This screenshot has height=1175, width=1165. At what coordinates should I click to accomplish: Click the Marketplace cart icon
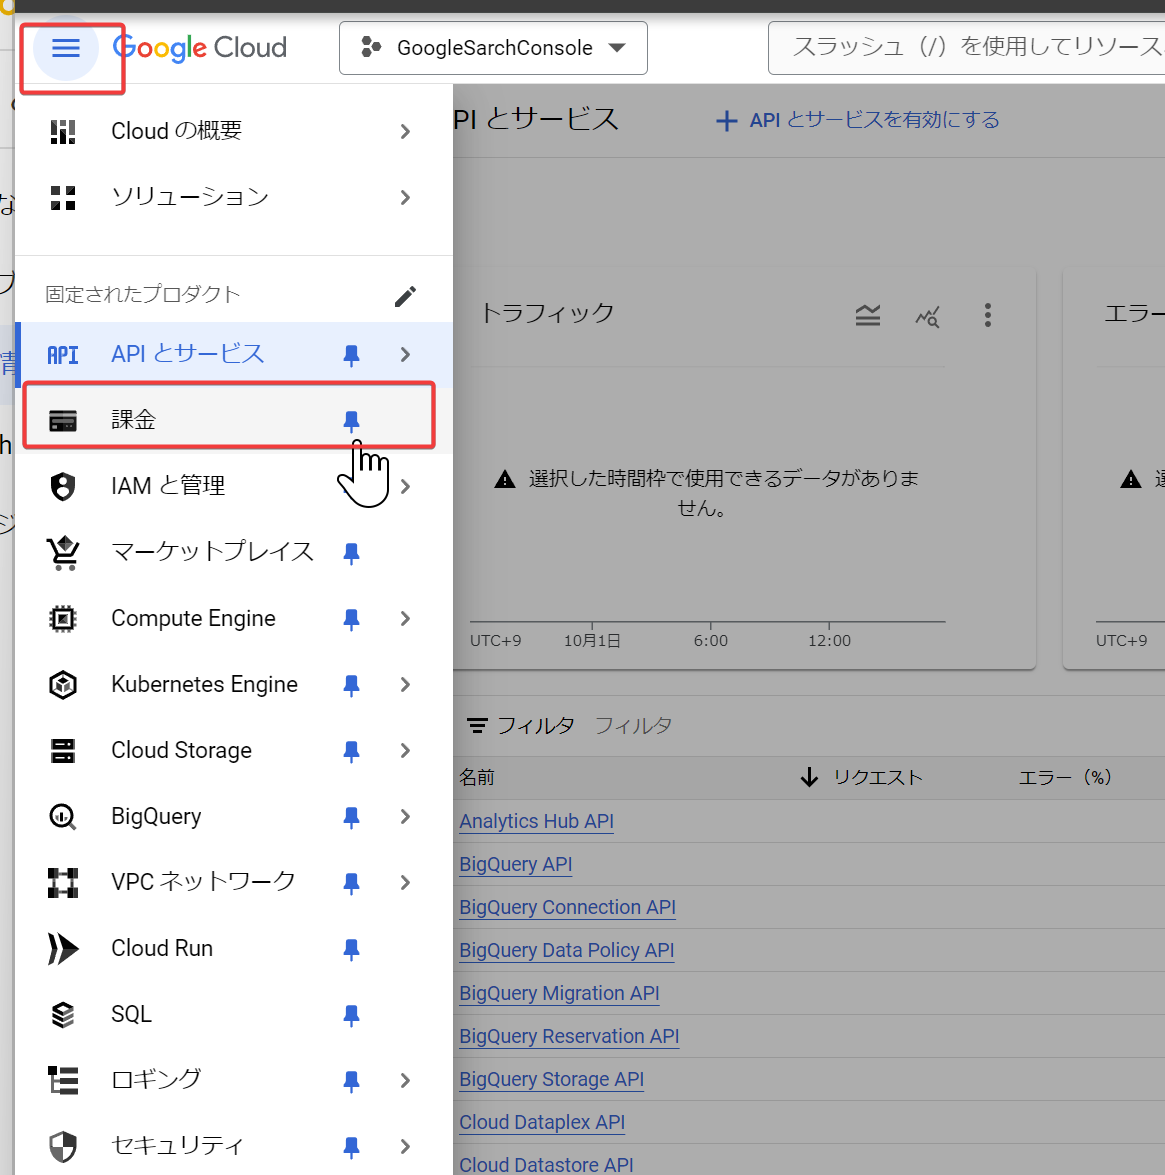[x=63, y=553]
